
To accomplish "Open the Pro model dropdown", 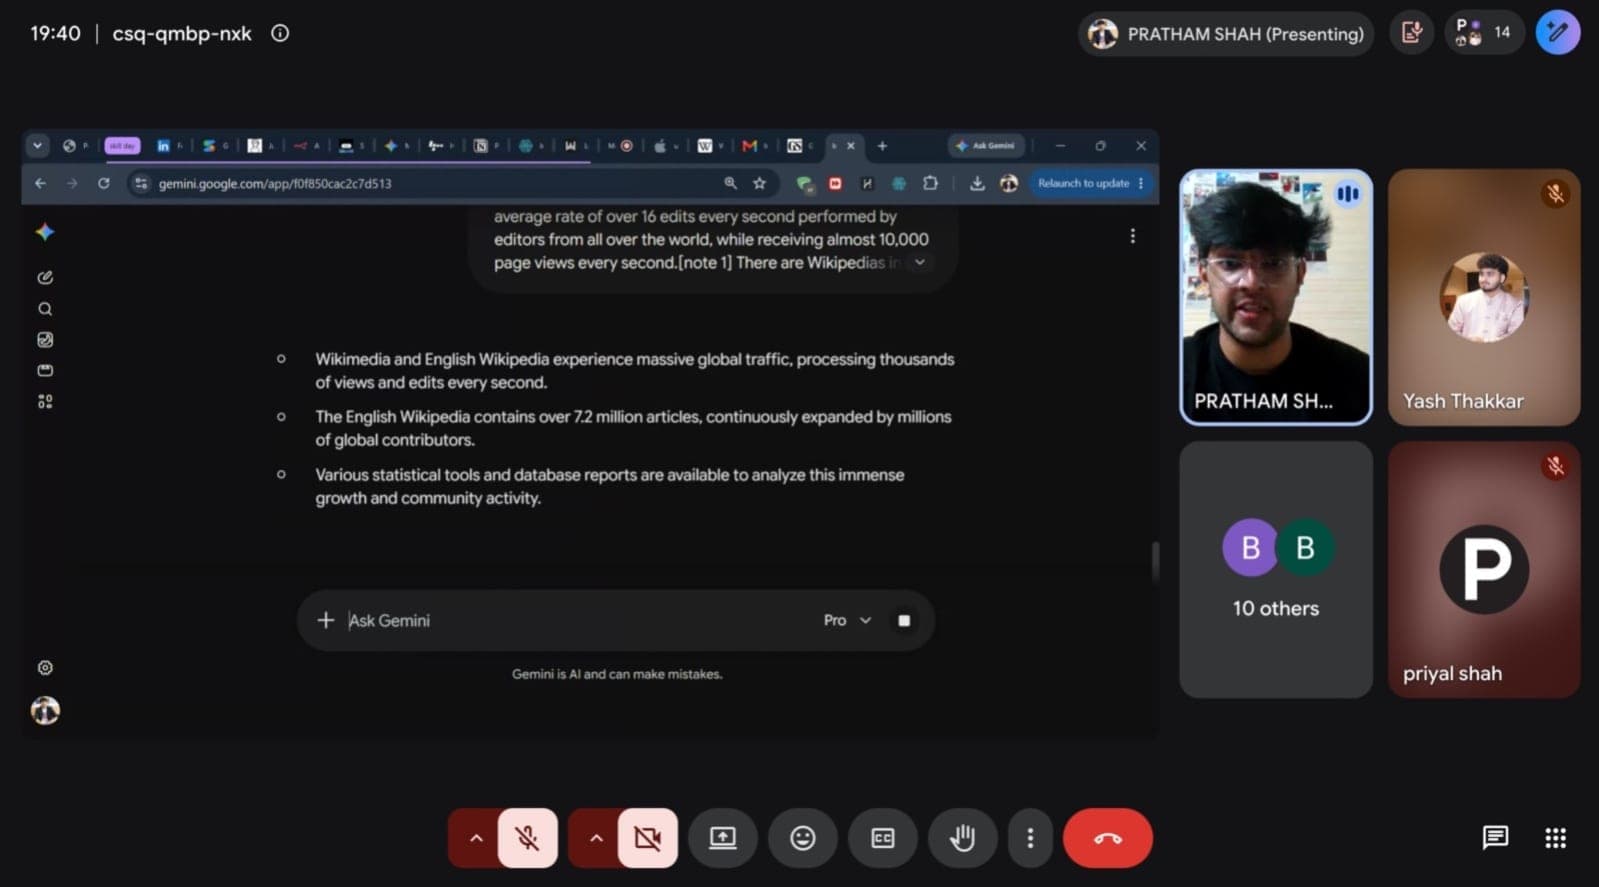I will click(x=847, y=620).
